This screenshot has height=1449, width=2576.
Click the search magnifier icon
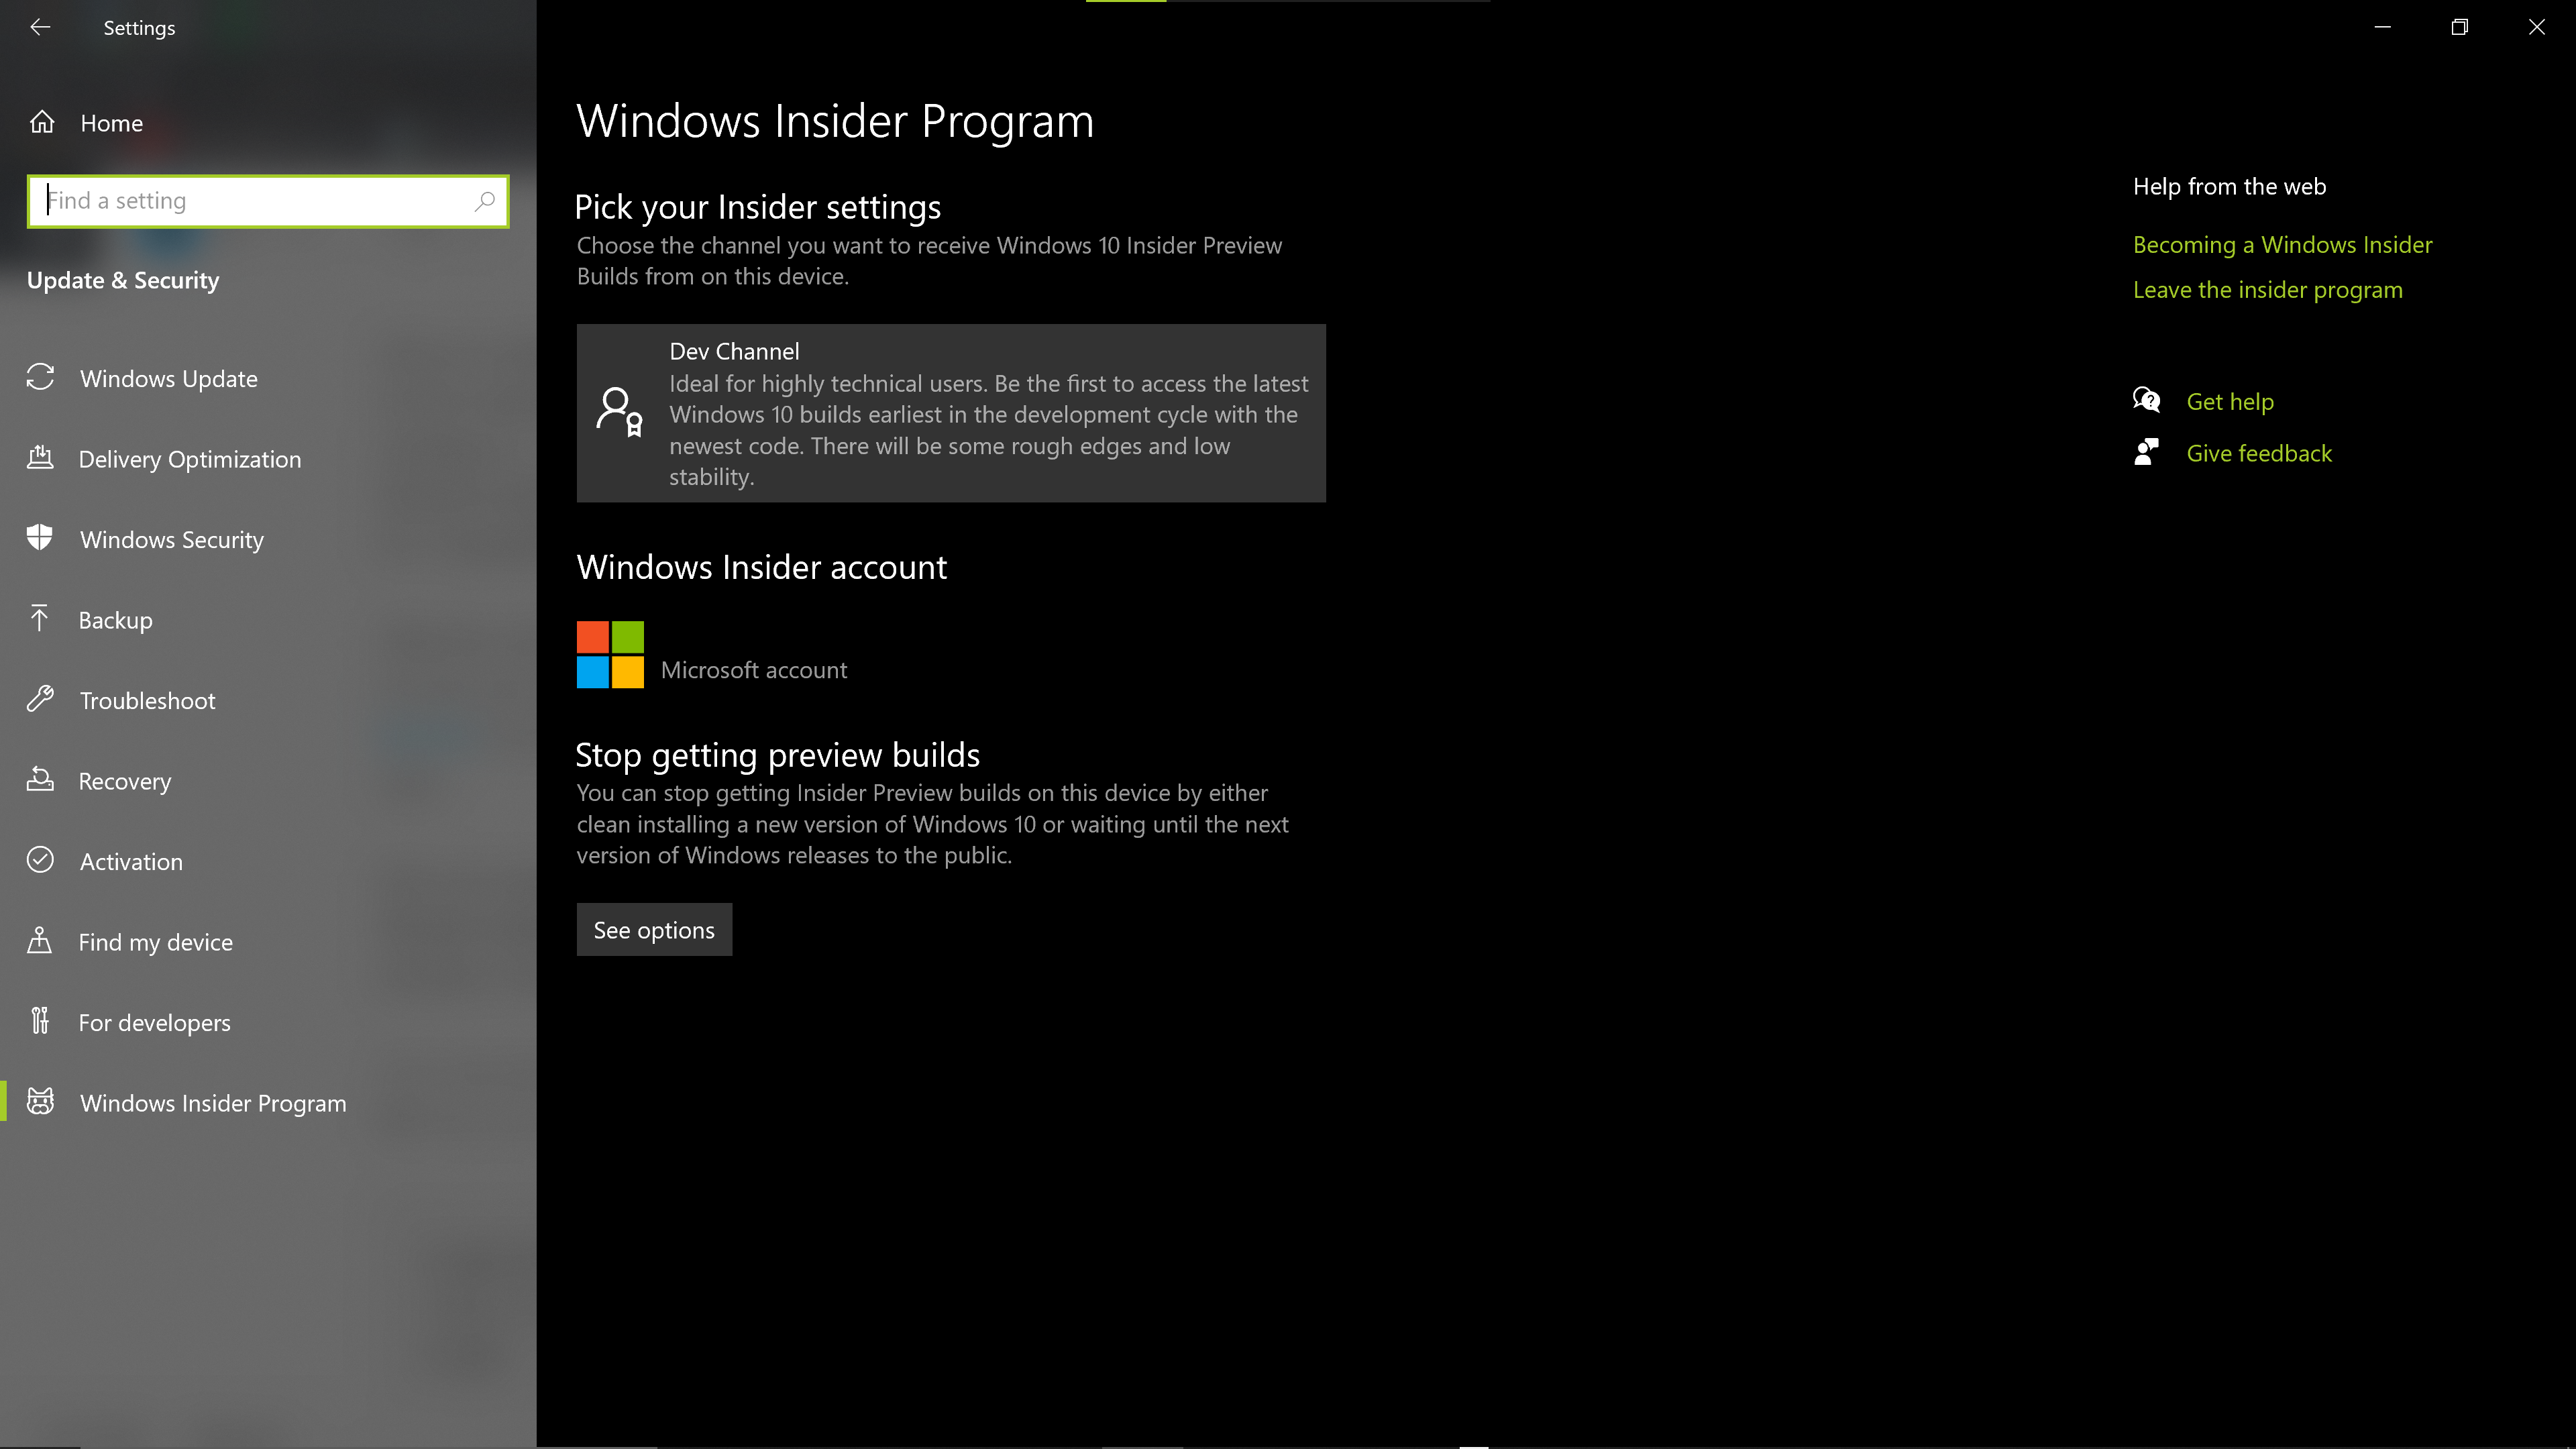(x=484, y=201)
